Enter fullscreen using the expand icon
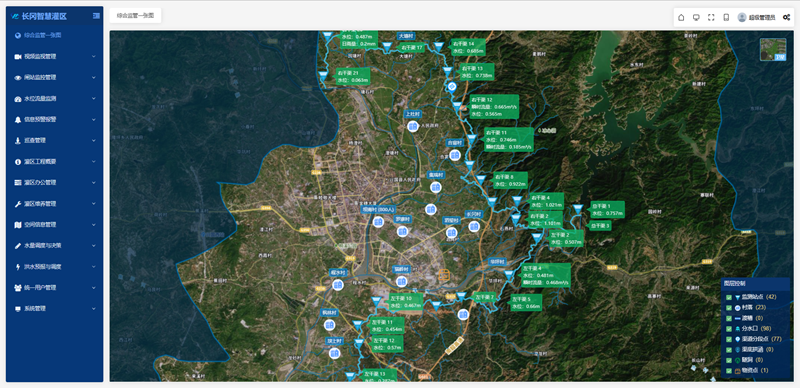 [x=711, y=17]
